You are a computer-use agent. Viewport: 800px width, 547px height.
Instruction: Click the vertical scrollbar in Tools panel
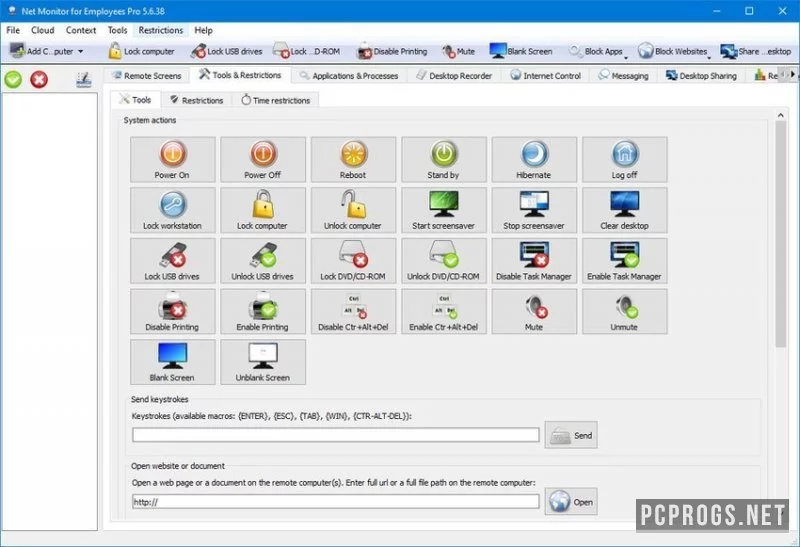pyautogui.click(x=781, y=235)
